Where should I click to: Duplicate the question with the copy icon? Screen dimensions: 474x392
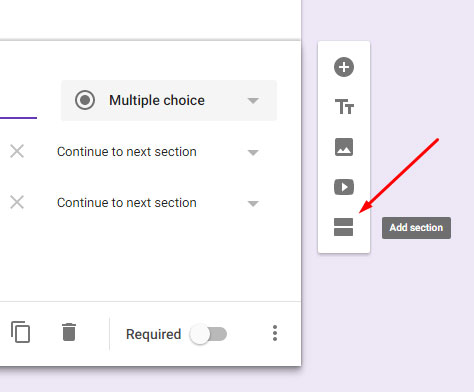(x=20, y=332)
